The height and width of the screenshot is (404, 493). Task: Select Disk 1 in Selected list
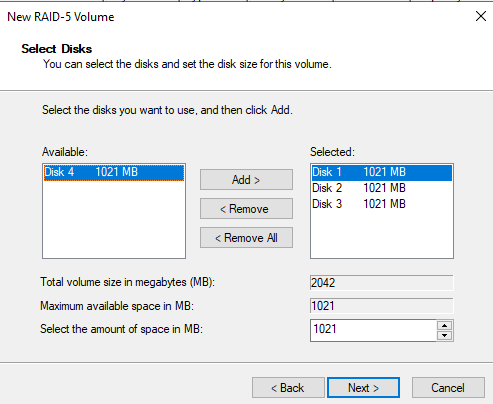pyautogui.click(x=382, y=172)
